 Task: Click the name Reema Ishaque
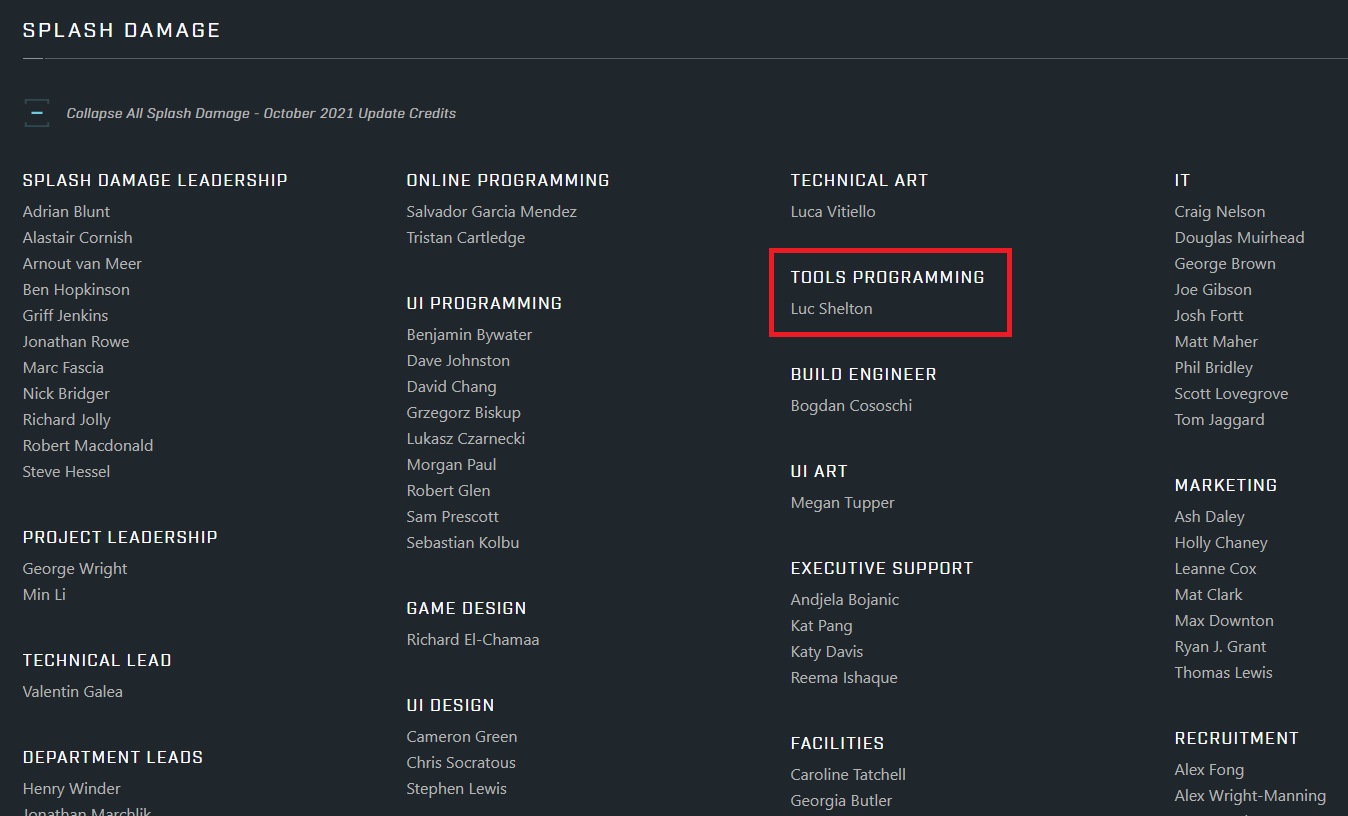pos(844,678)
